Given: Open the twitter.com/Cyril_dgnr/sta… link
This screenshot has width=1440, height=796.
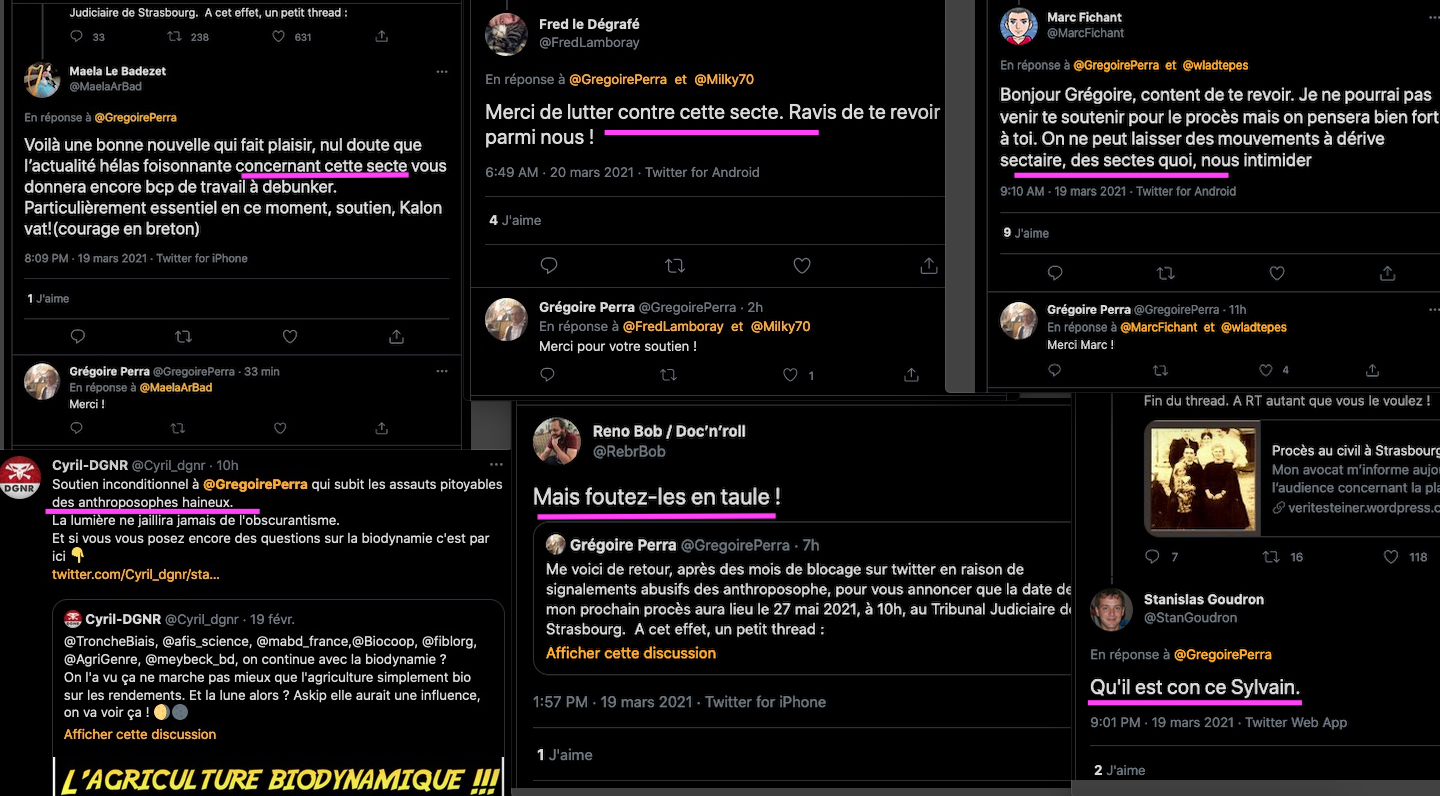Looking at the screenshot, I should pyautogui.click(x=135, y=574).
